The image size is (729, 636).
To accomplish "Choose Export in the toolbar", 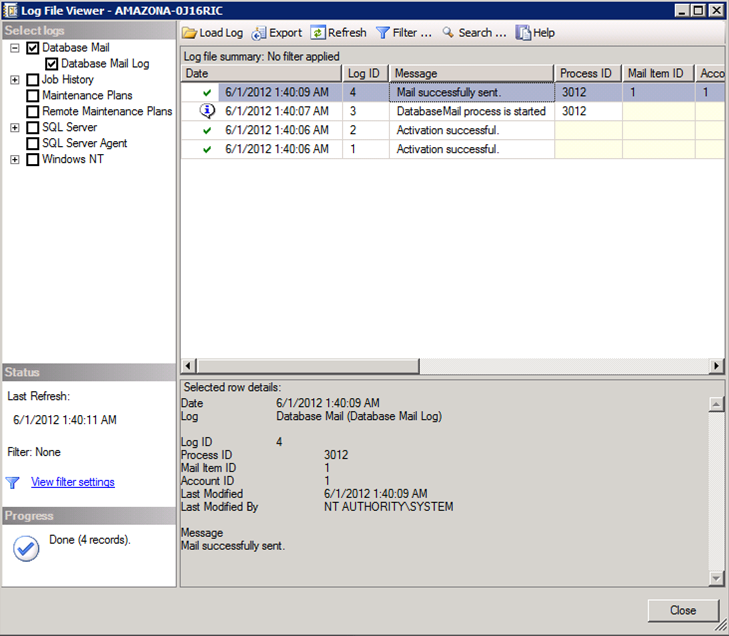I will 277,33.
